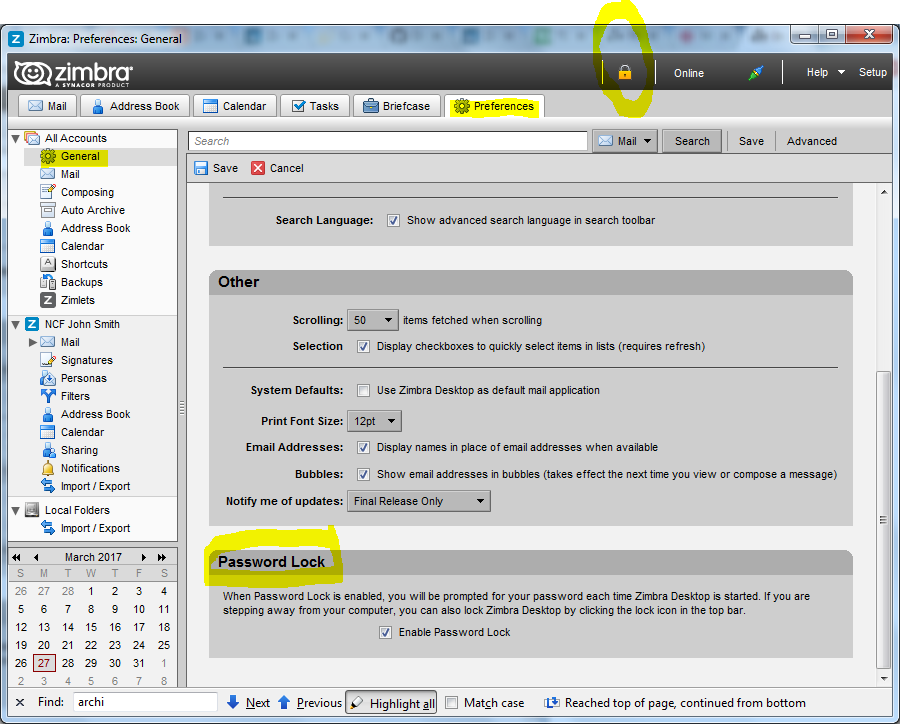
Task: Select General preferences item
Action: (80, 156)
